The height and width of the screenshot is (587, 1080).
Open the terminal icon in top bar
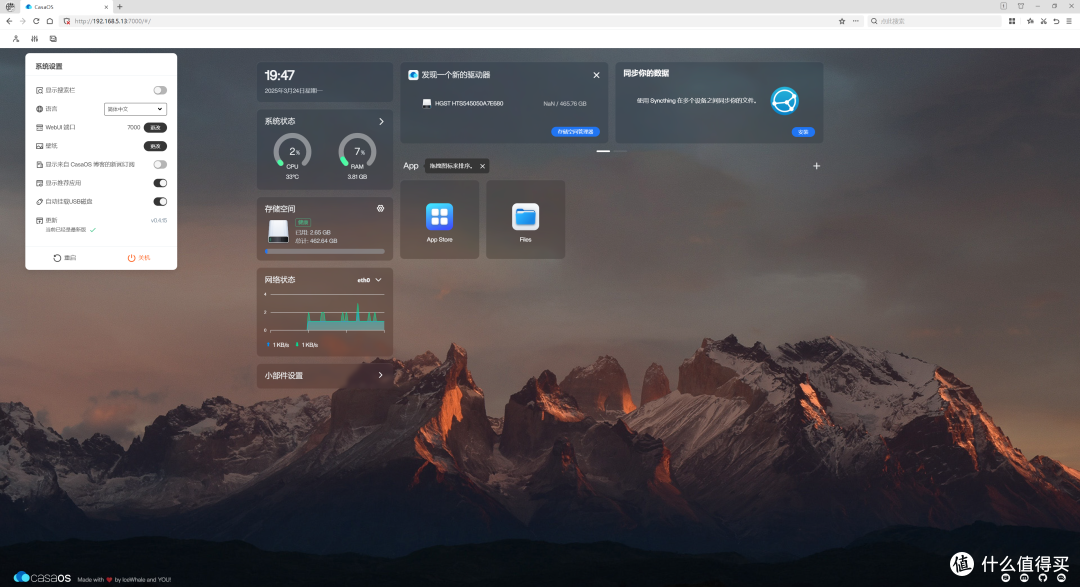pos(53,39)
